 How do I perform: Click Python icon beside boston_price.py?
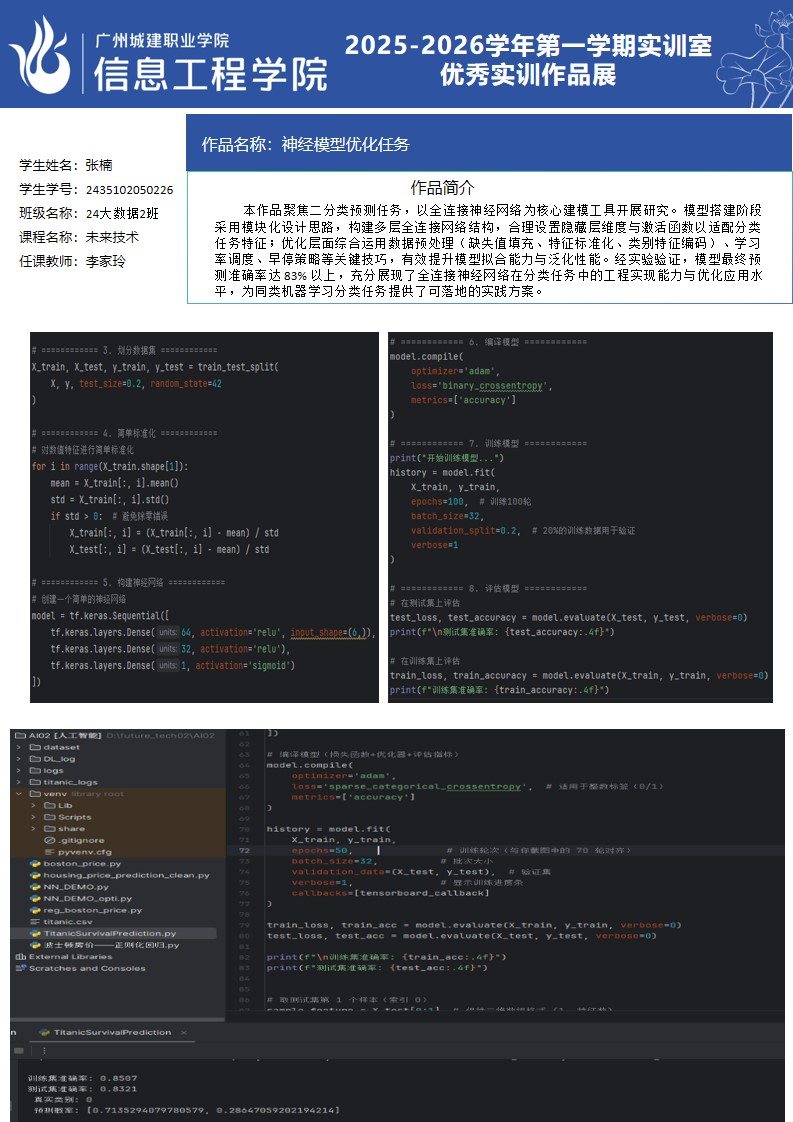(x=34, y=863)
